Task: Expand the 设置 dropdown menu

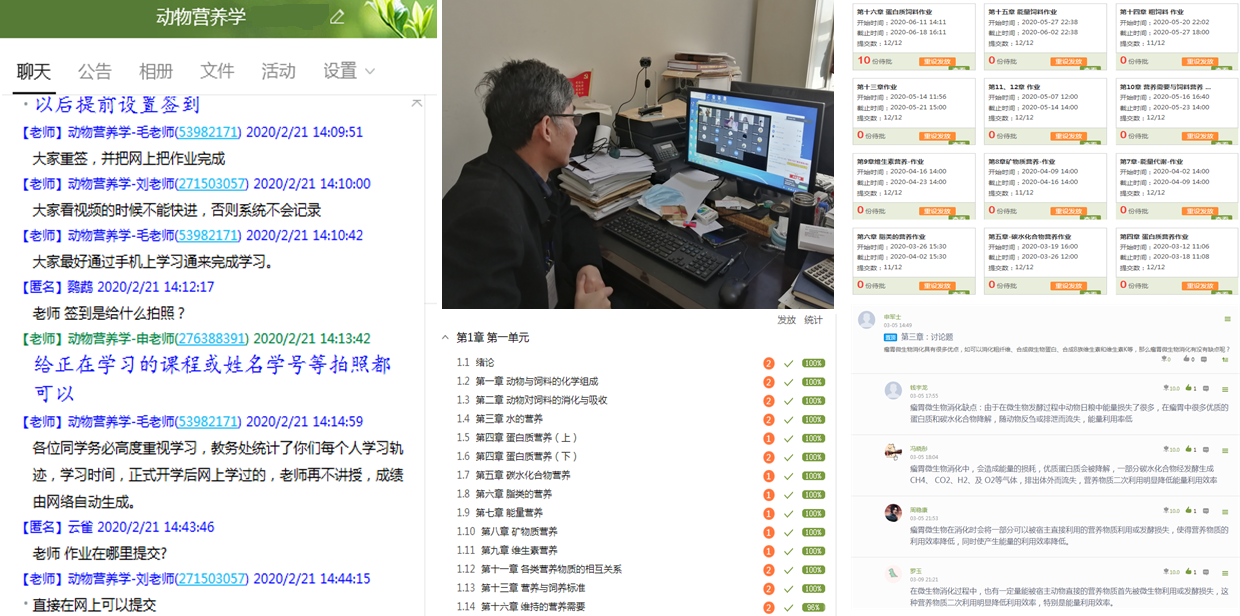Action: (x=348, y=71)
